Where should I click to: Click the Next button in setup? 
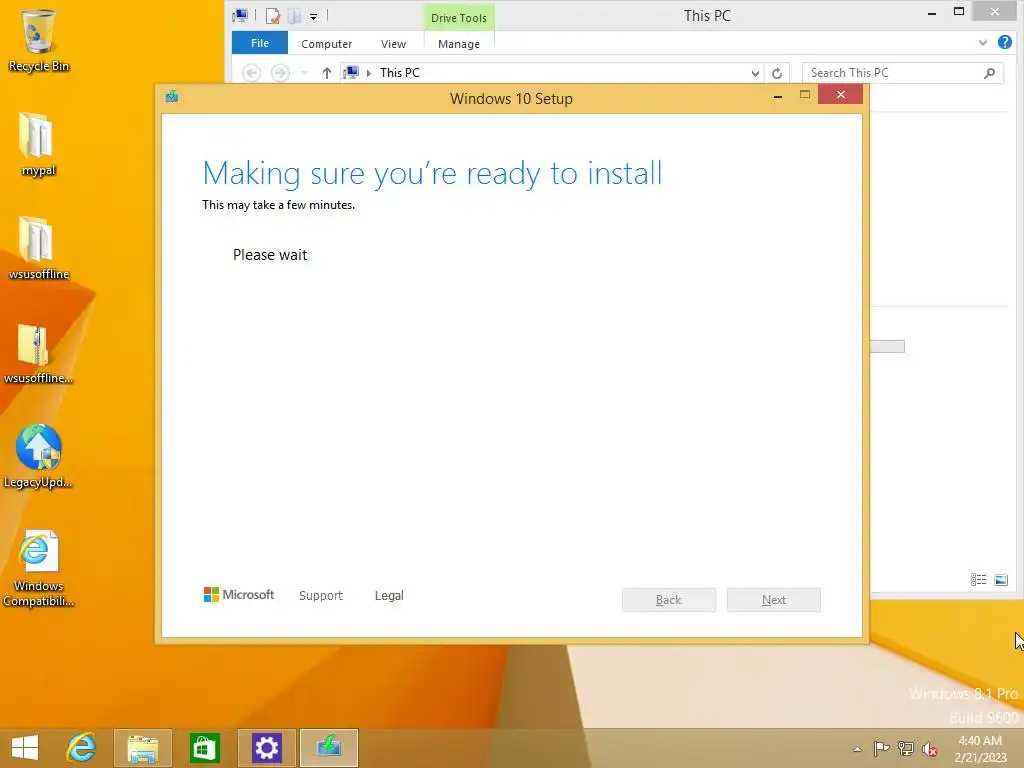point(774,600)
